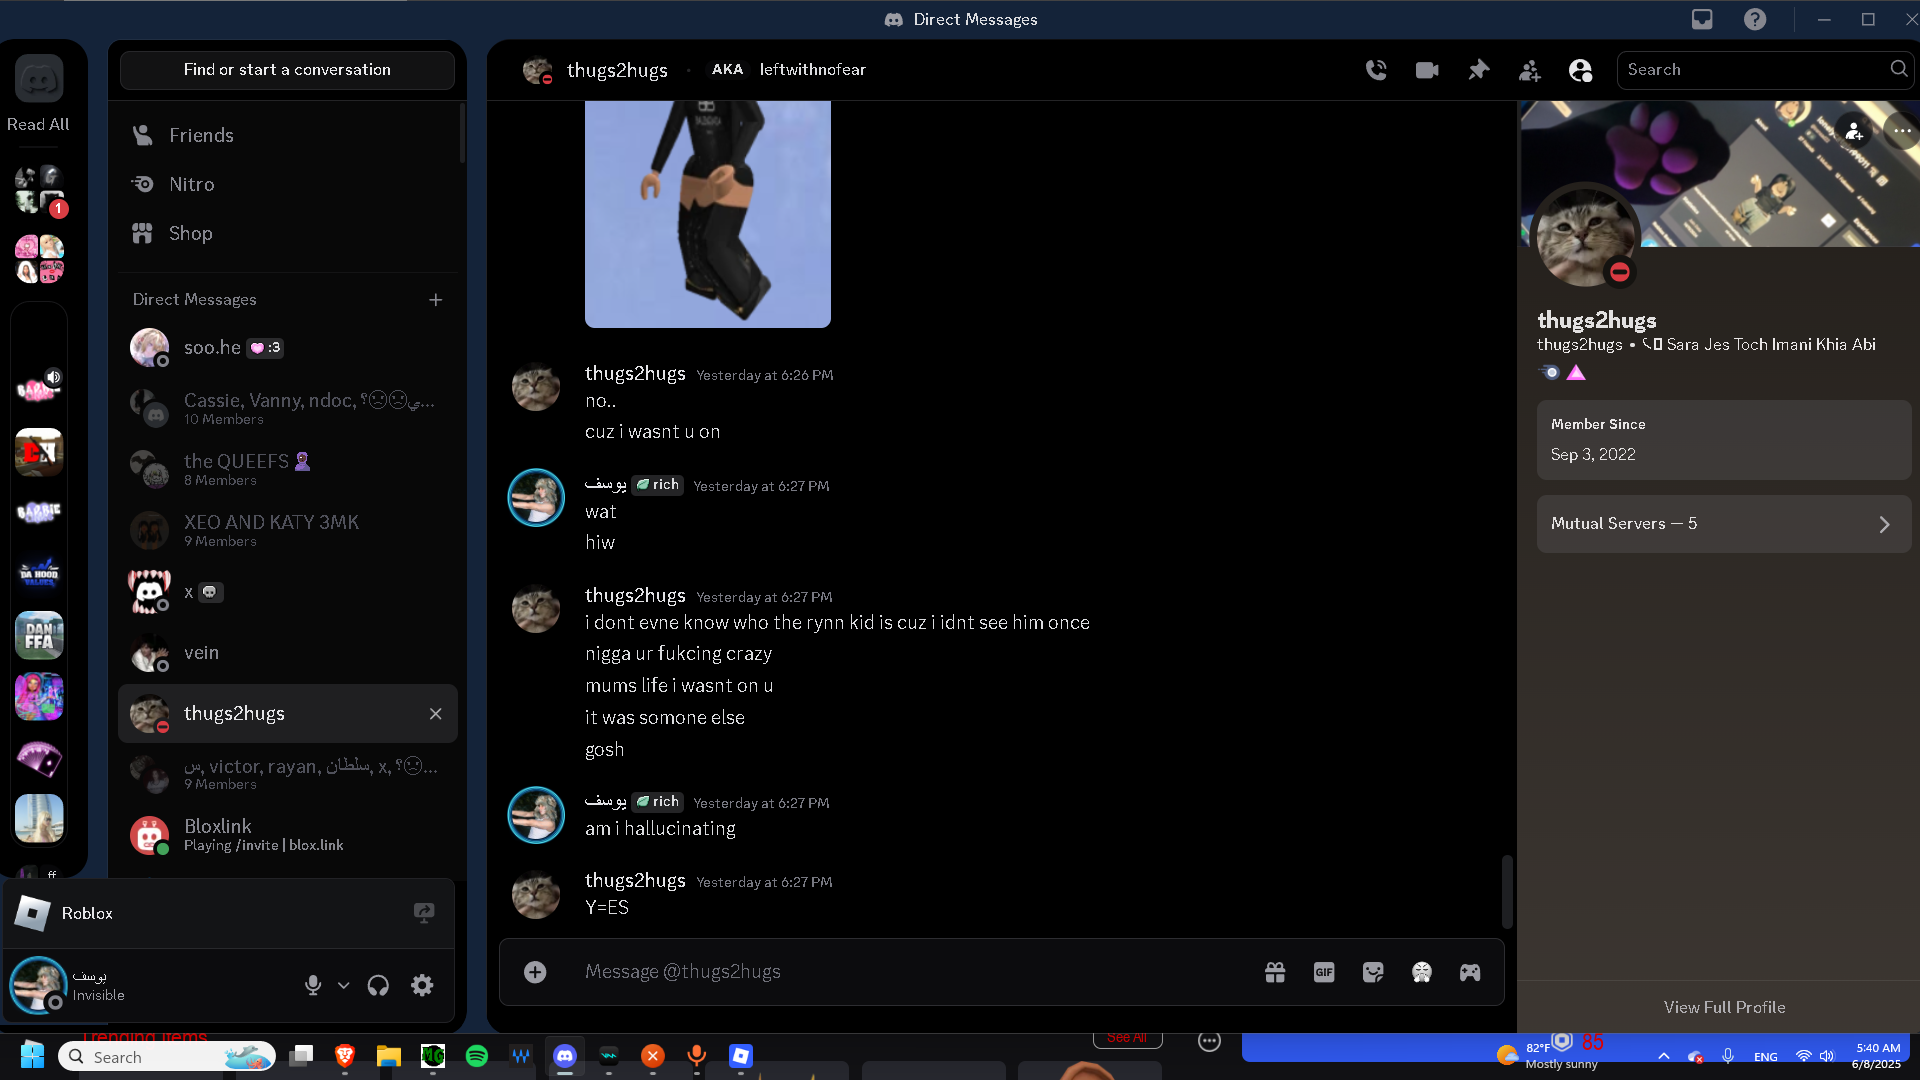1920x1080 pixels.
Task: Hide the user profile panel
Action: 1580,70
